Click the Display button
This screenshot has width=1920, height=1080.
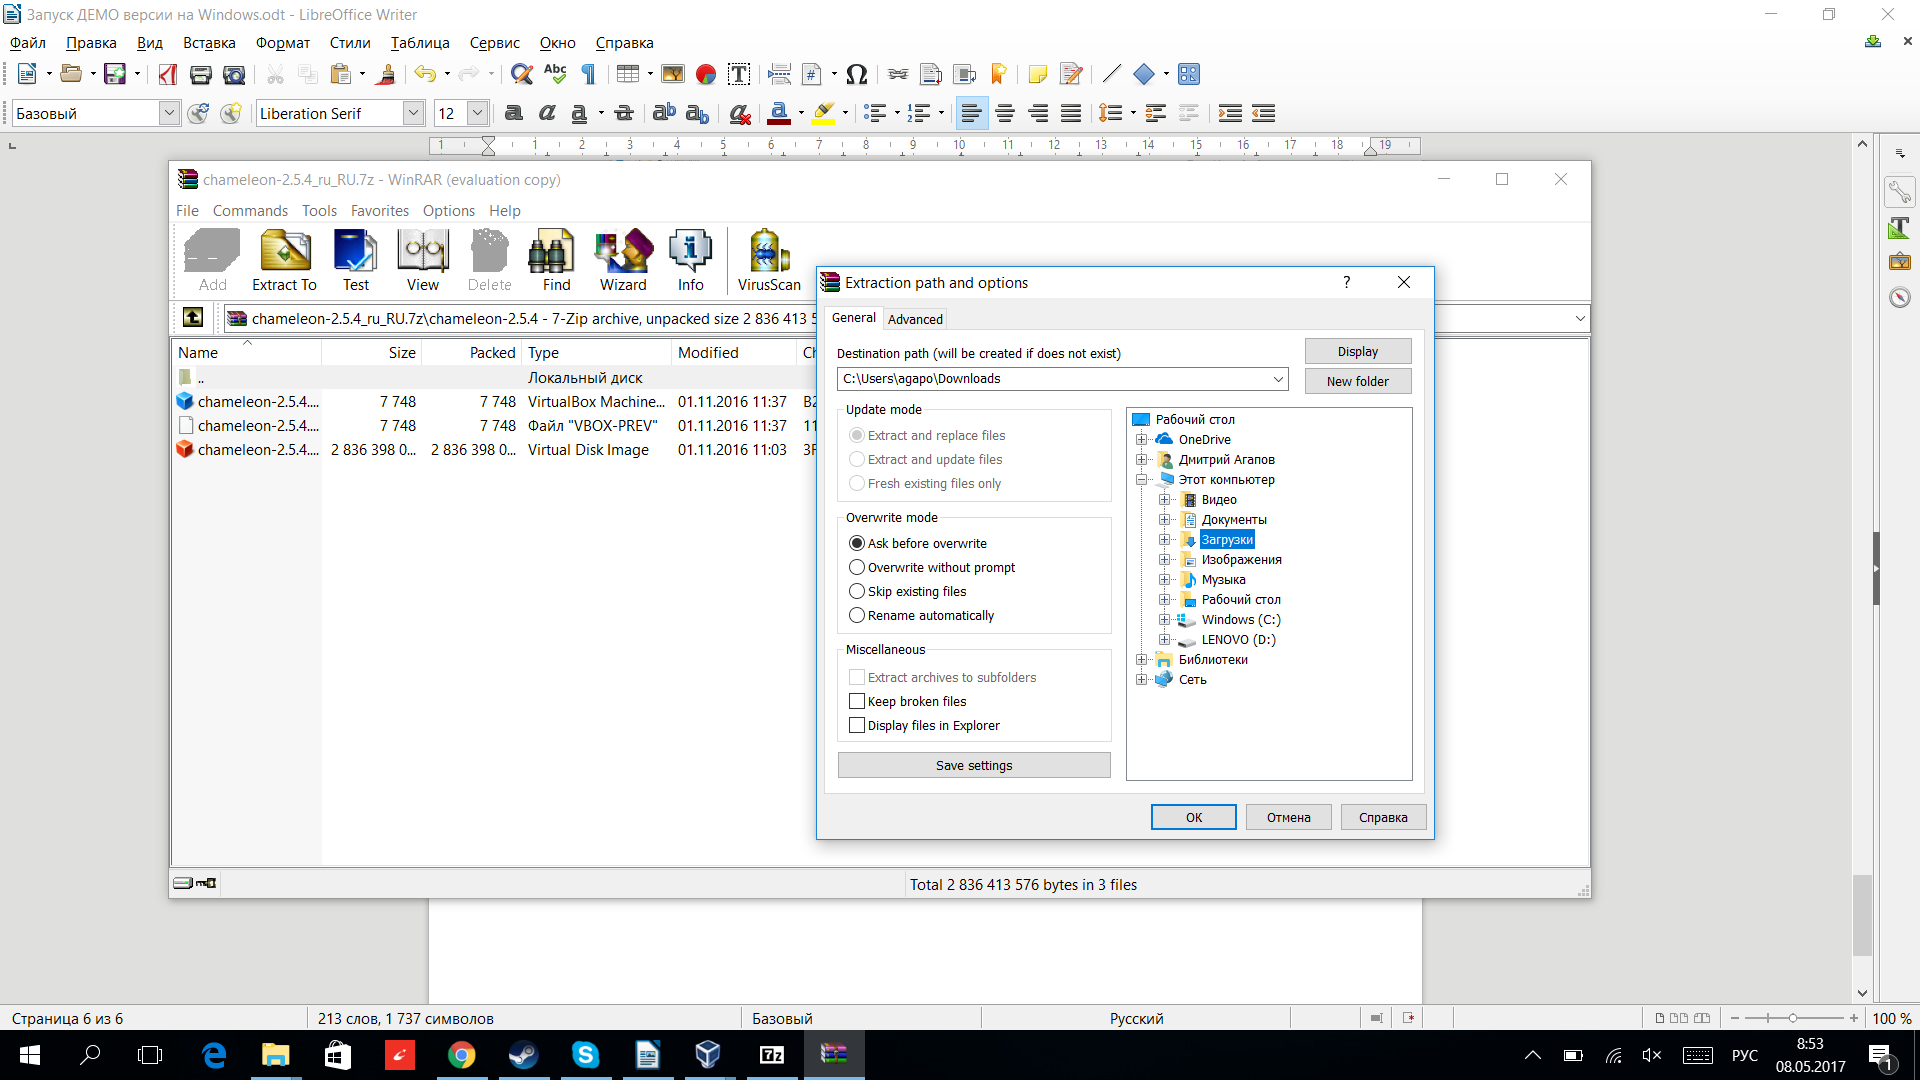pyautogui.click(x=1358, y=351)
